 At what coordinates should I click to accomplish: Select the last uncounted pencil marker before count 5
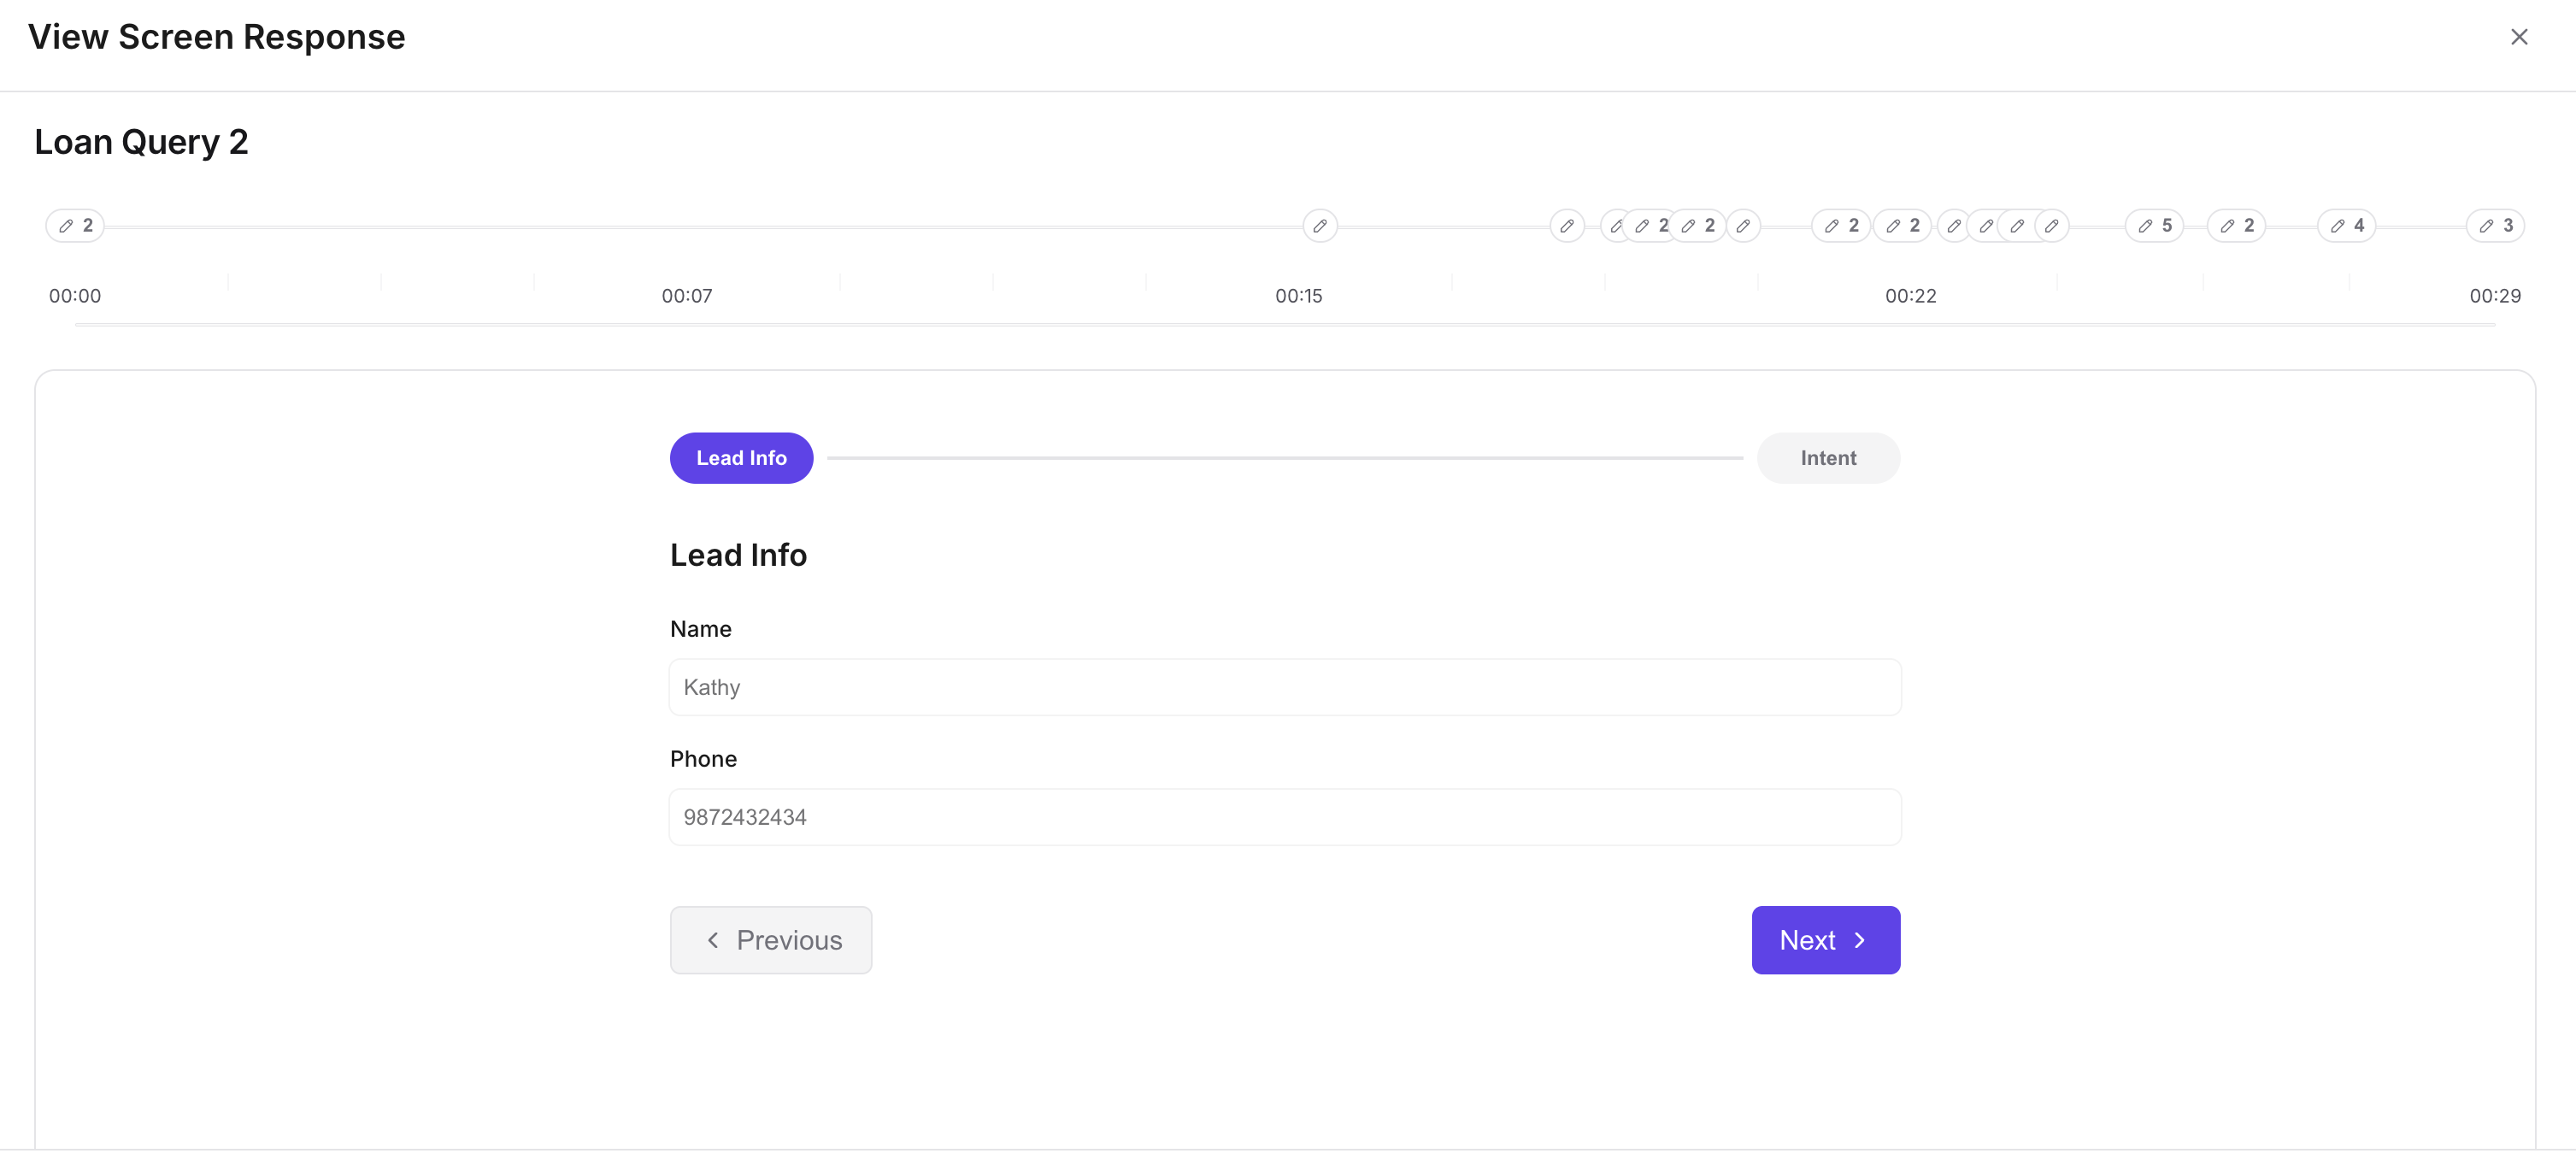click(2051, 226)
